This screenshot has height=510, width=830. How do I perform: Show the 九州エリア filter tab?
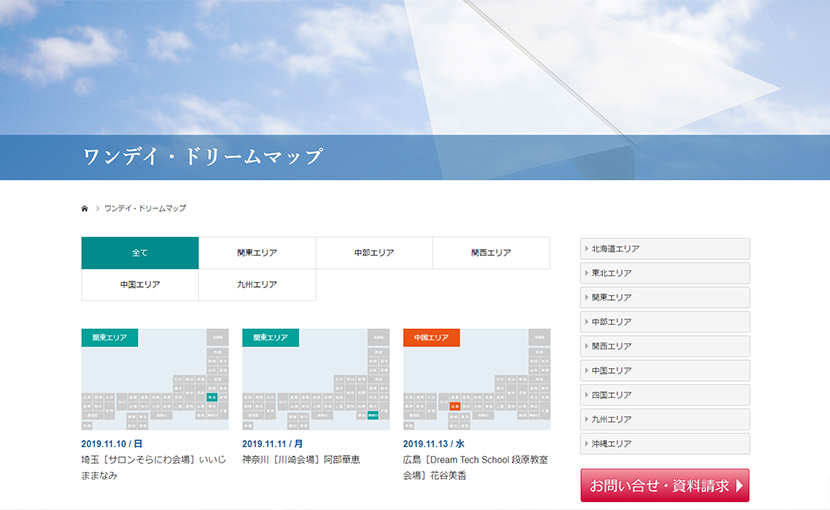[x=257, y=285]
